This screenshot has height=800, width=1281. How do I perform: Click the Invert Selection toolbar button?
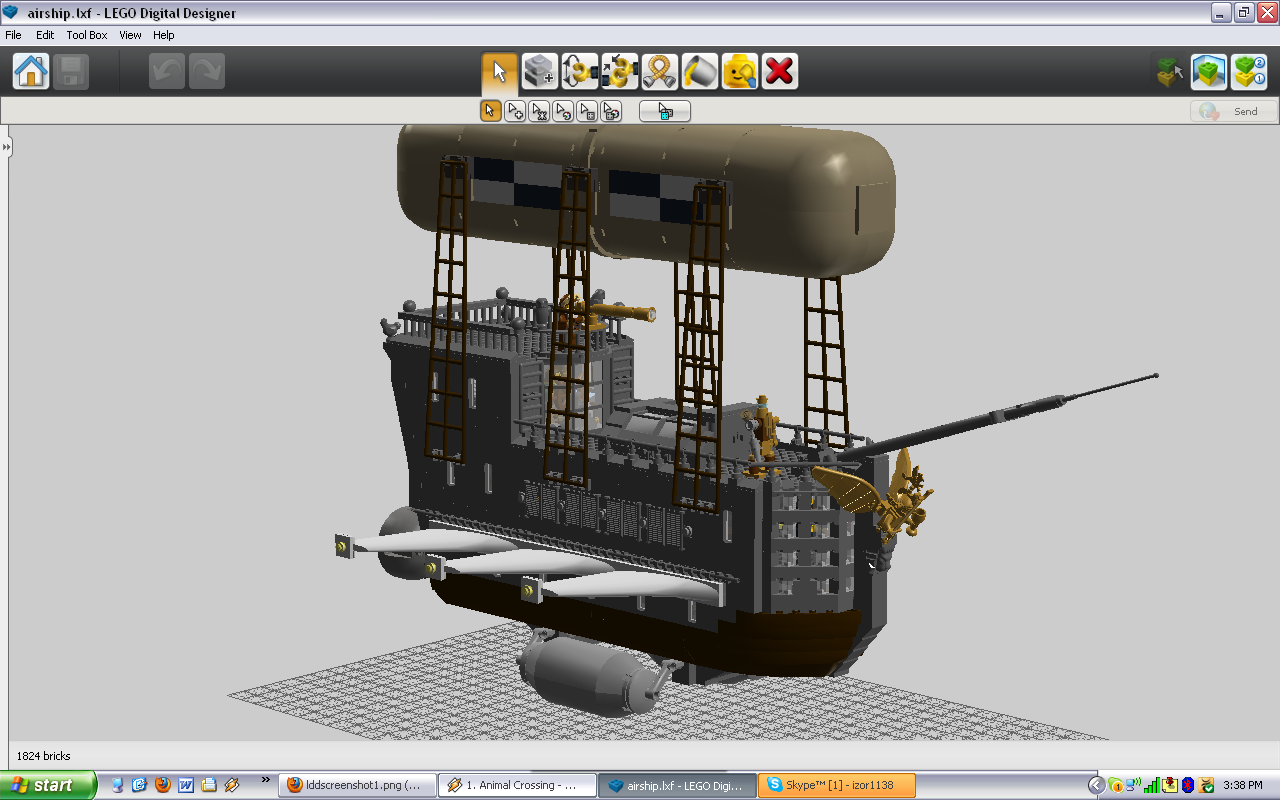point(665,111)
